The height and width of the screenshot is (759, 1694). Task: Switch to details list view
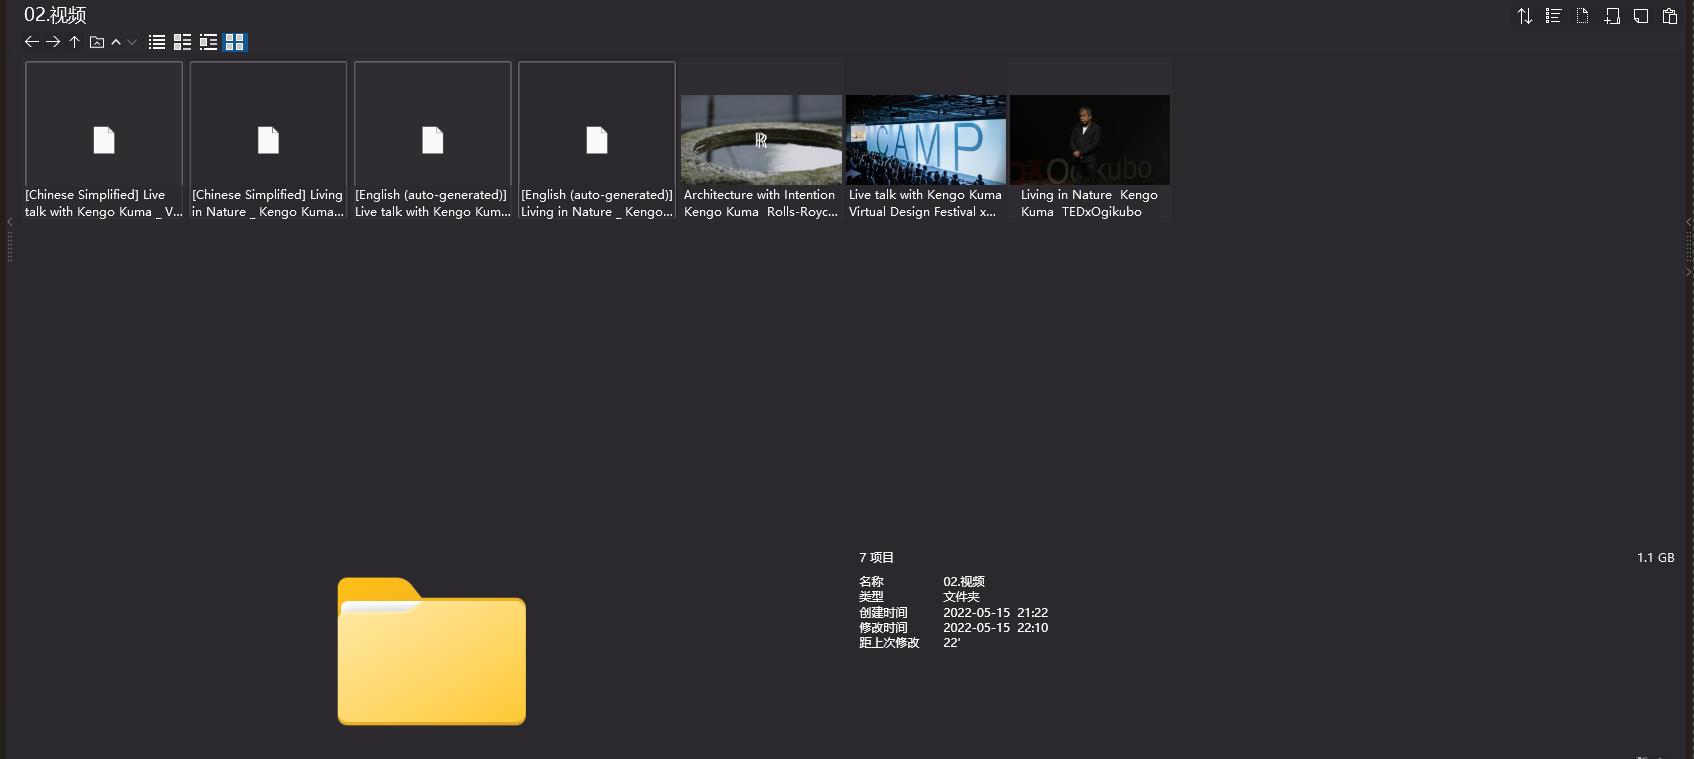[182, 42]
